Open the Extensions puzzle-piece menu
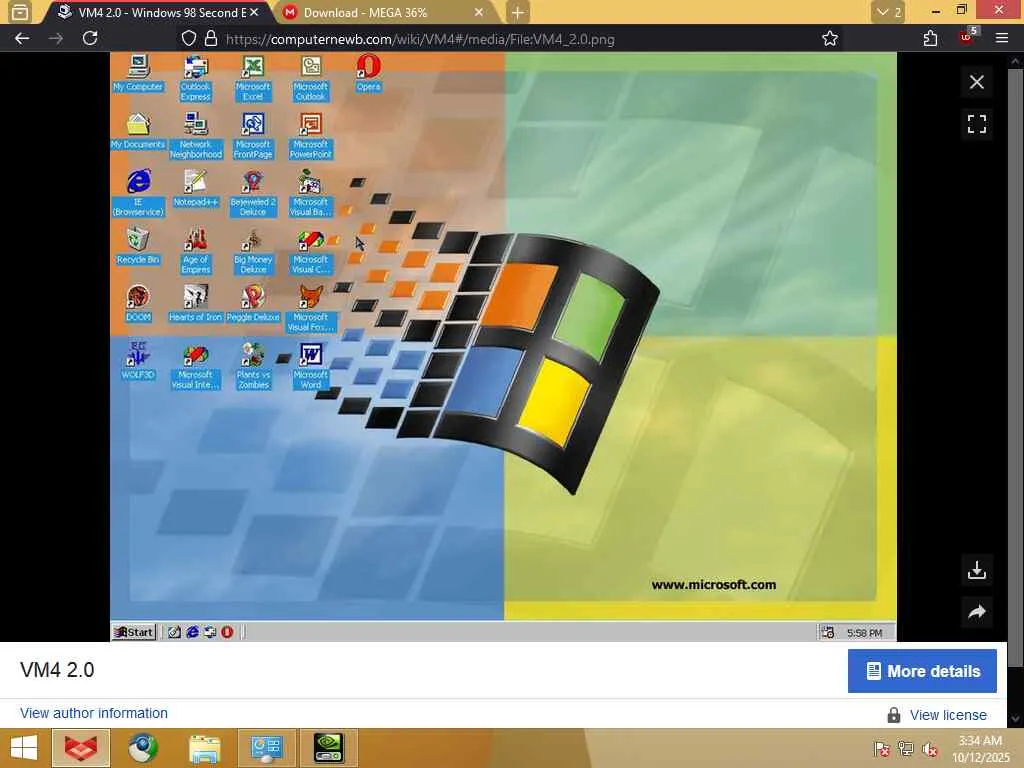Viewport: 1024px width, 768px height. 930,39
